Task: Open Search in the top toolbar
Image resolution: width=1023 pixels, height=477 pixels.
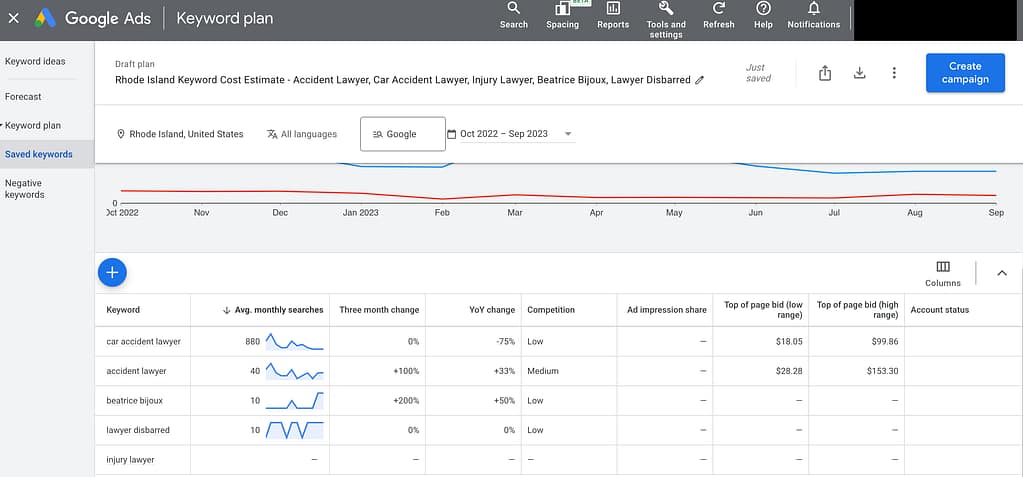Action: 513,16
